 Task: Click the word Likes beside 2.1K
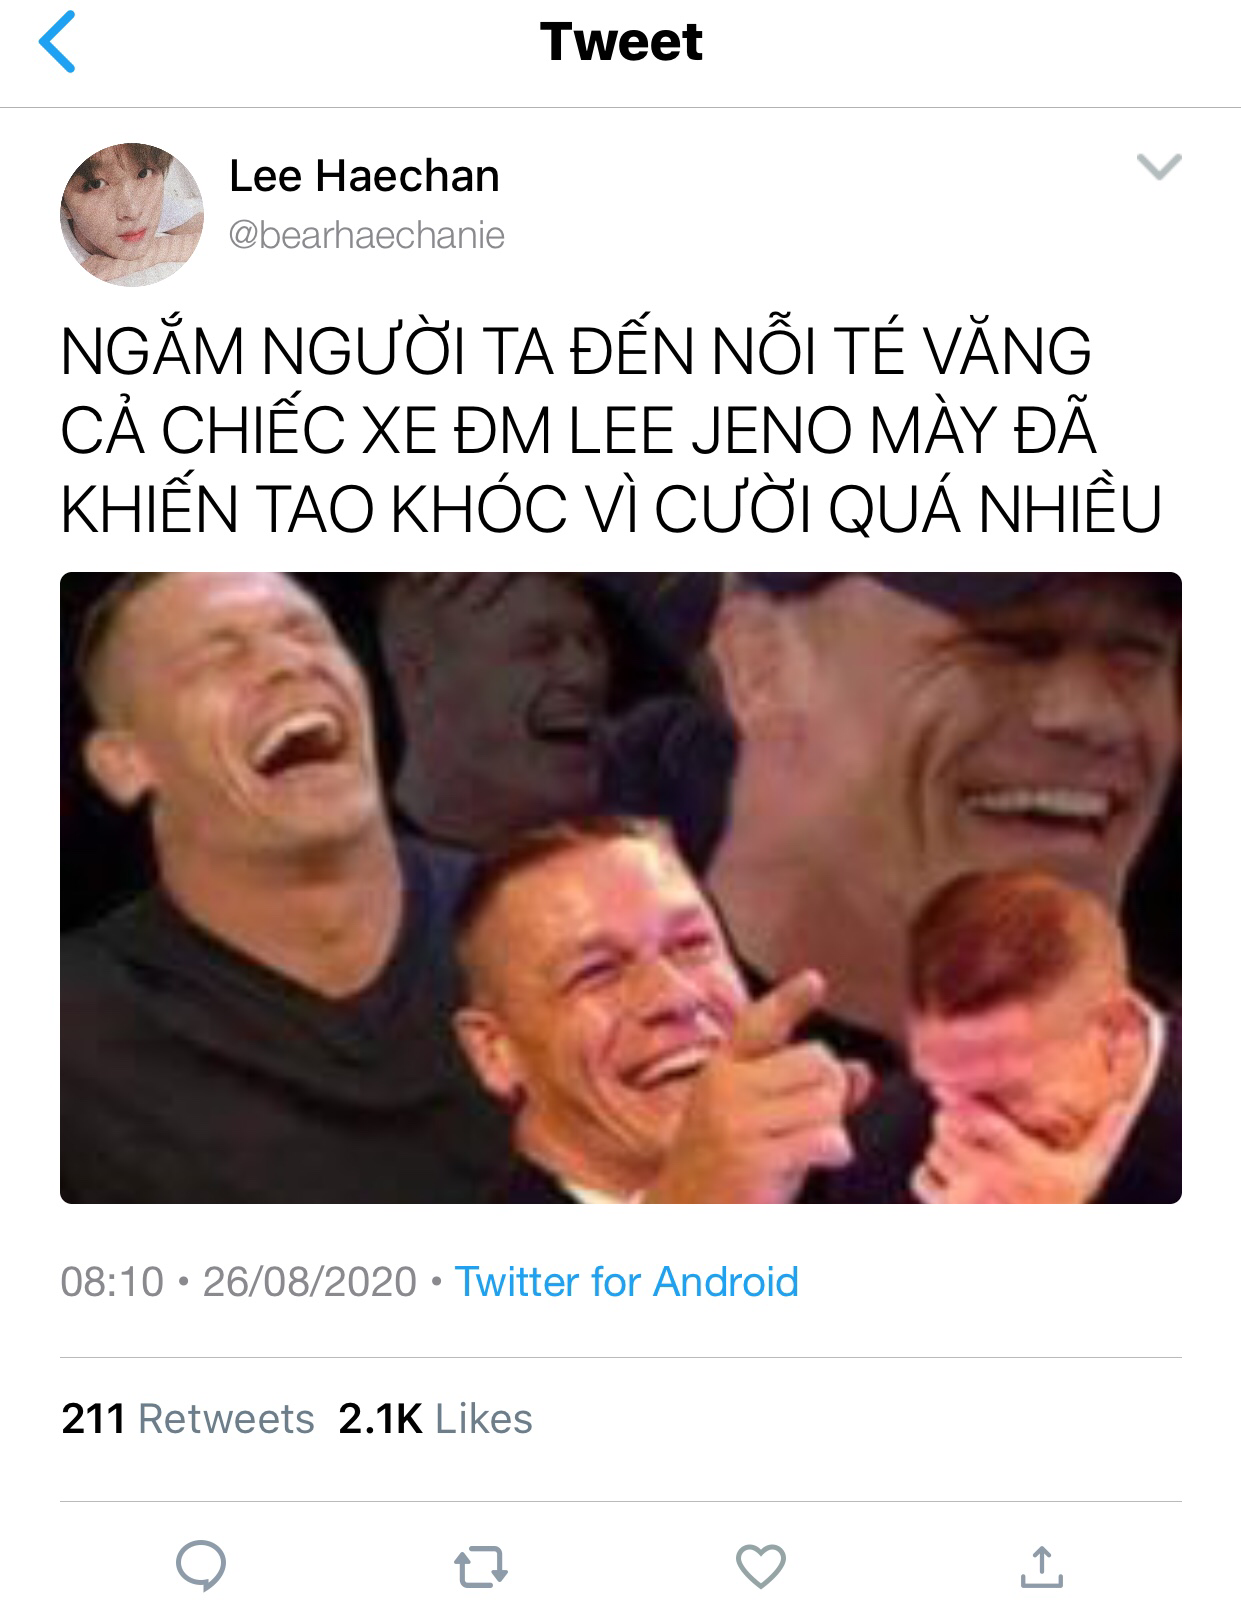[484, 1418]
